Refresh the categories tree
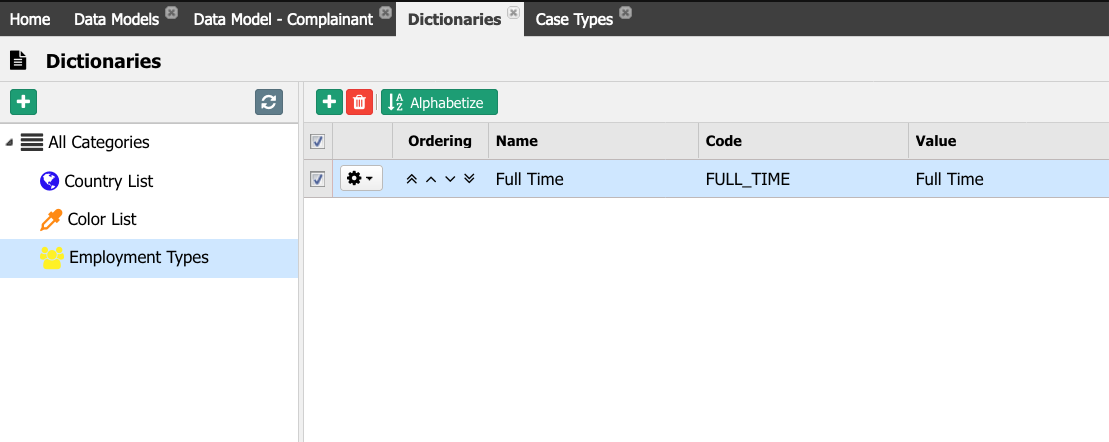 point(269,102)
